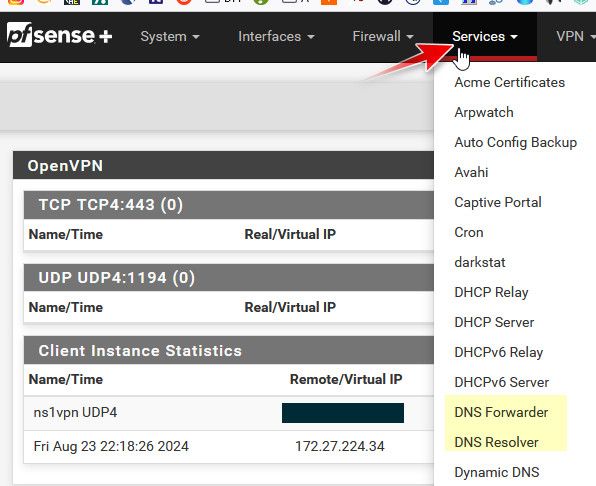Open DHCP Server settings
This screenshot has width=596, height=486.
click(494, 323)
